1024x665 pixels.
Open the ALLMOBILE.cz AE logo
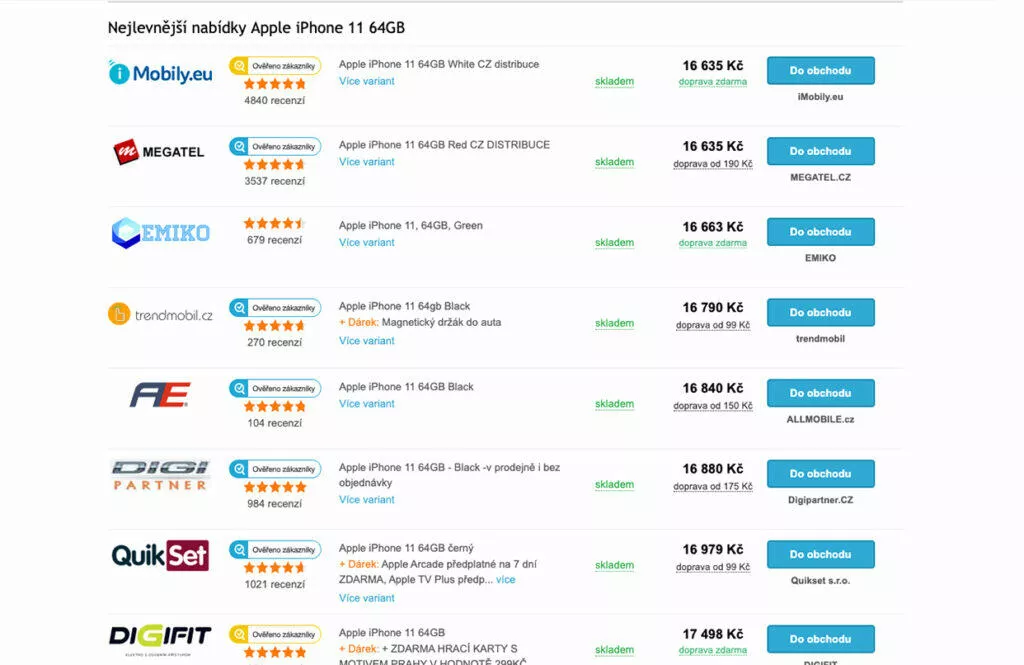(x=160, y=395)
